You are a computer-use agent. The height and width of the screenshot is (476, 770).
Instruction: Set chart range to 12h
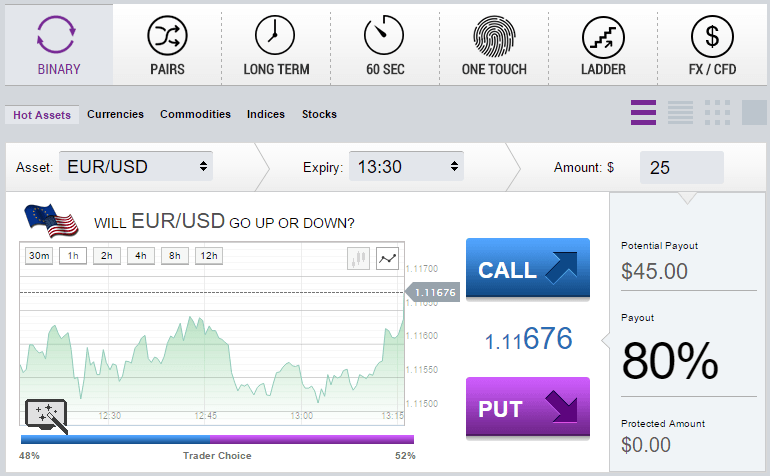point(209,256)
